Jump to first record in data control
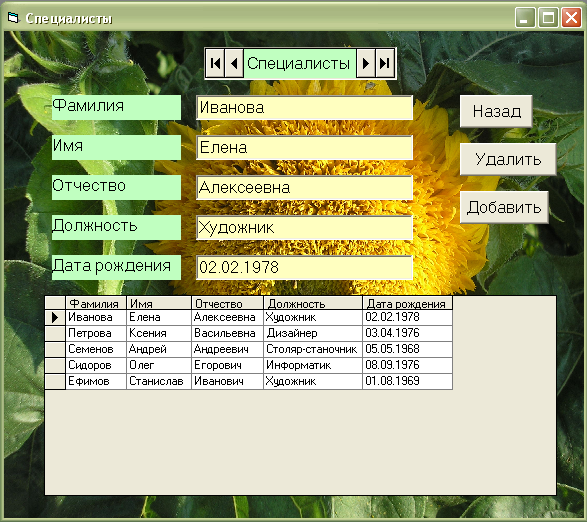Image resolution: width=587 pixels, height=522 pixels. click(215, 63)
